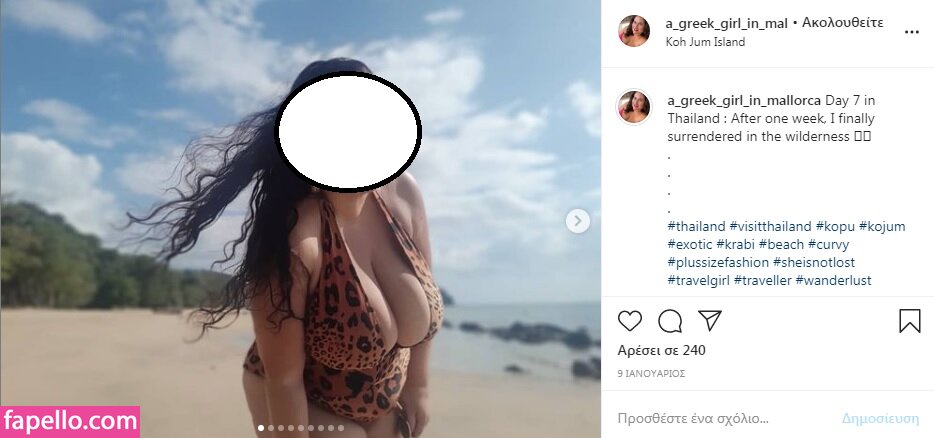This screenshot has height=438, width=934.
Task: Click the Δημοσίευση post button
Action: point(880,418)
